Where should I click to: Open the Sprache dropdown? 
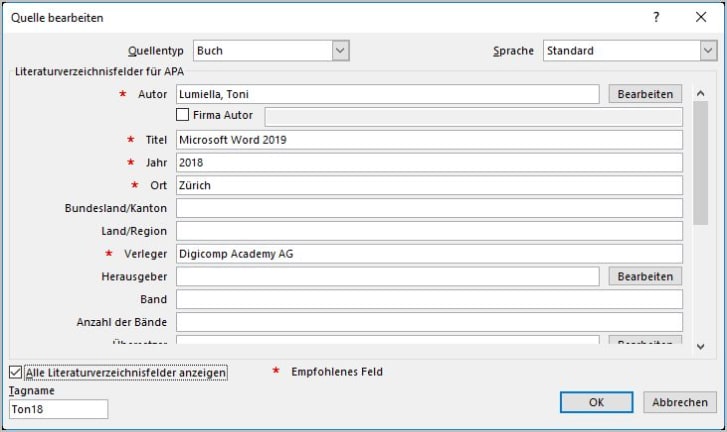(x=708, y=51)
